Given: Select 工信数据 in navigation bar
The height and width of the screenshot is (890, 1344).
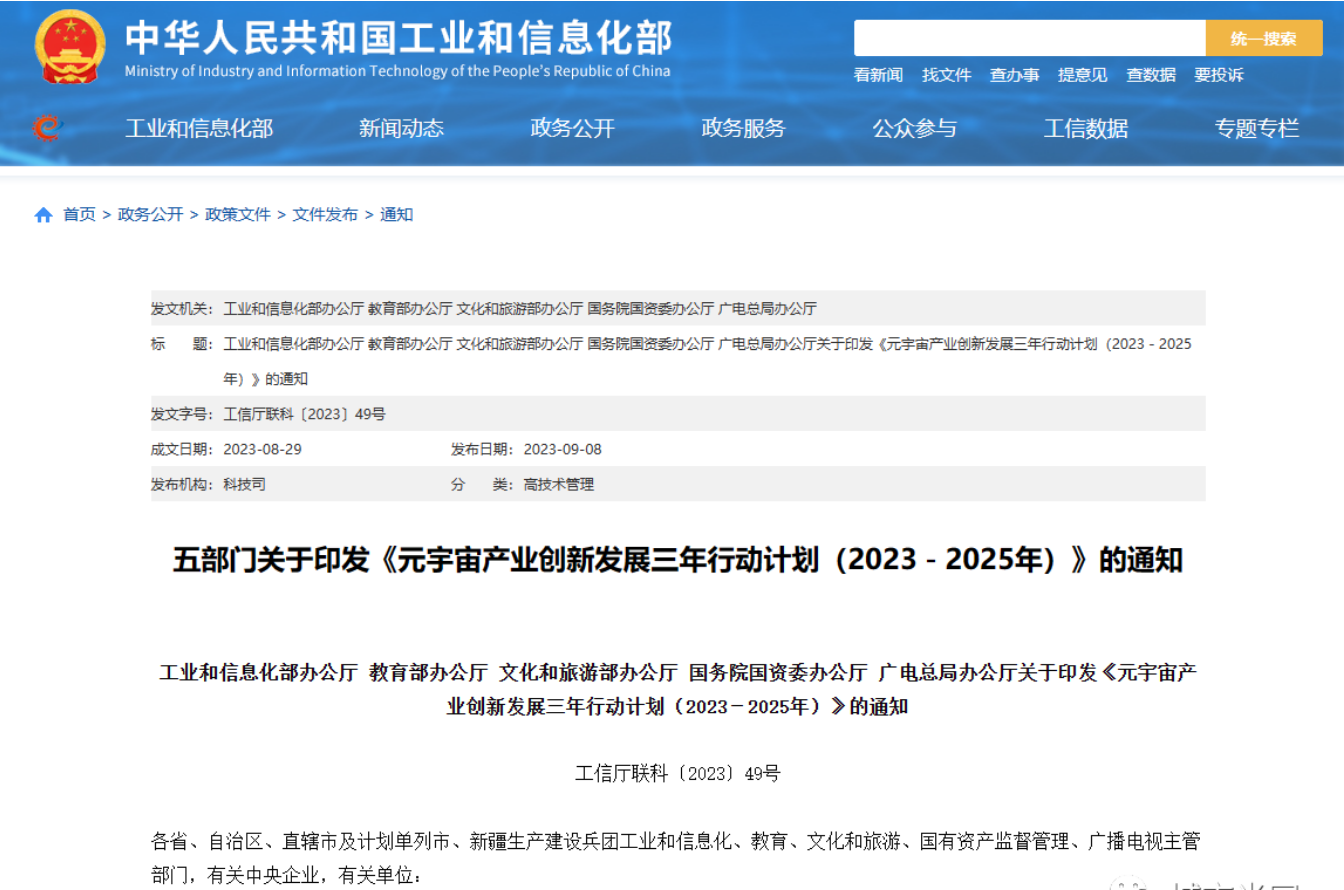Looking at the screenshot, I should 1085,128.
